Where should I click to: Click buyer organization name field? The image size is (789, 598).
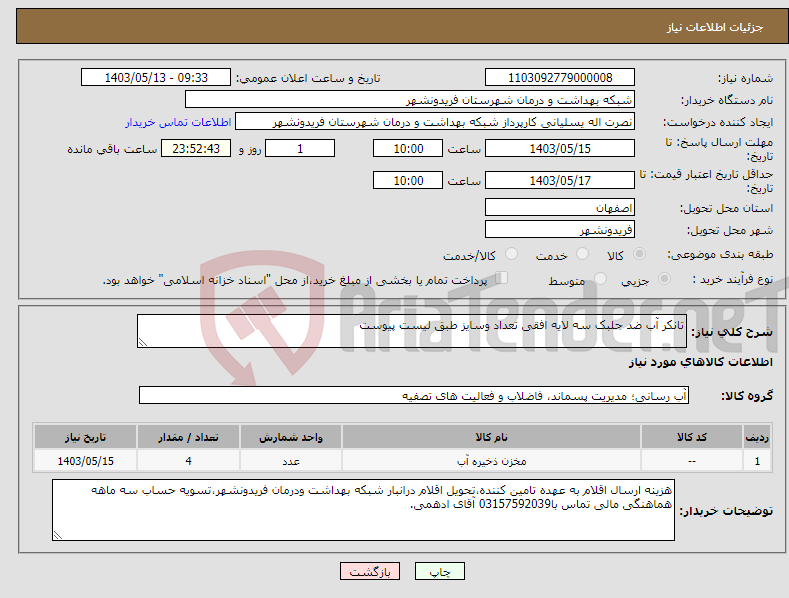pos(410,100)
